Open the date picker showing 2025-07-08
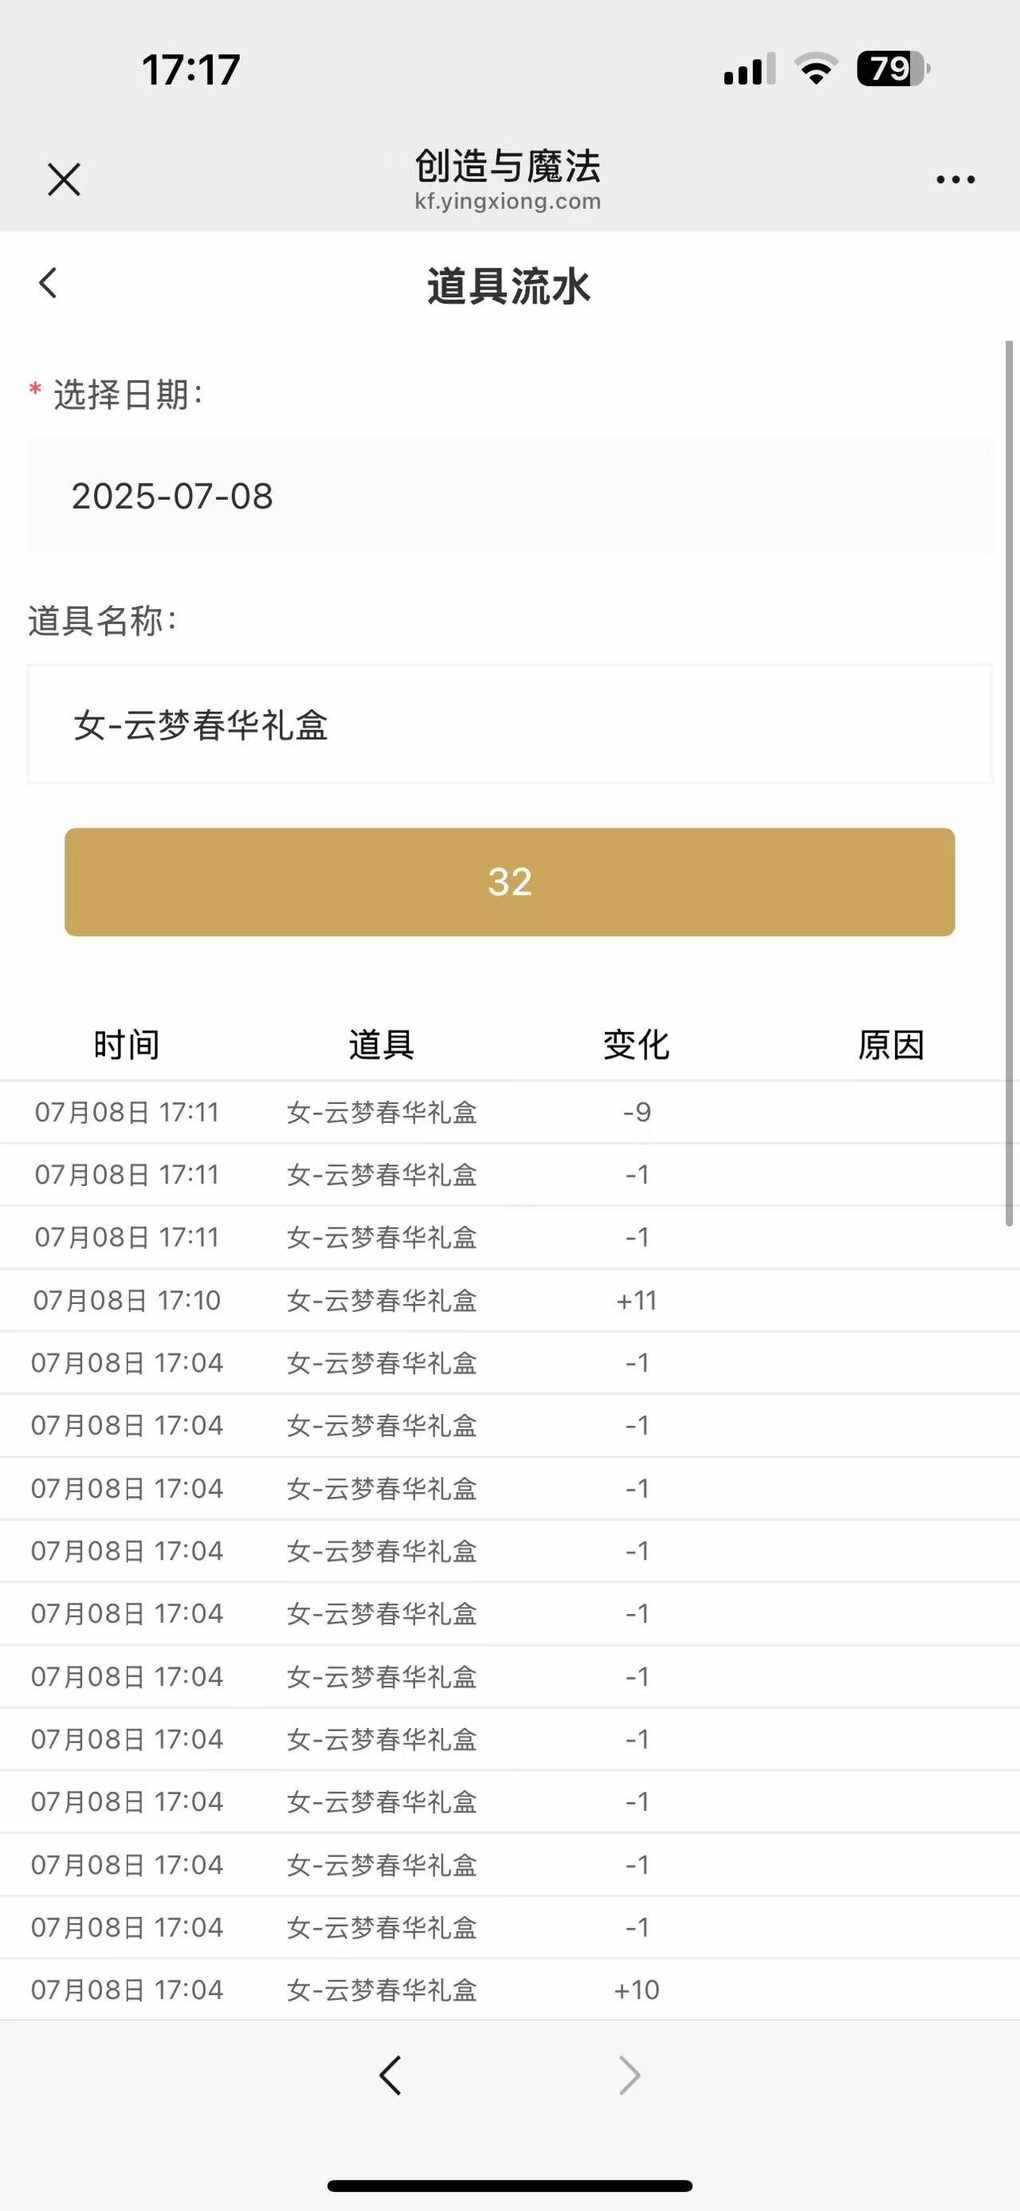Viewport: 1020px width, 2211px height. 510,496
